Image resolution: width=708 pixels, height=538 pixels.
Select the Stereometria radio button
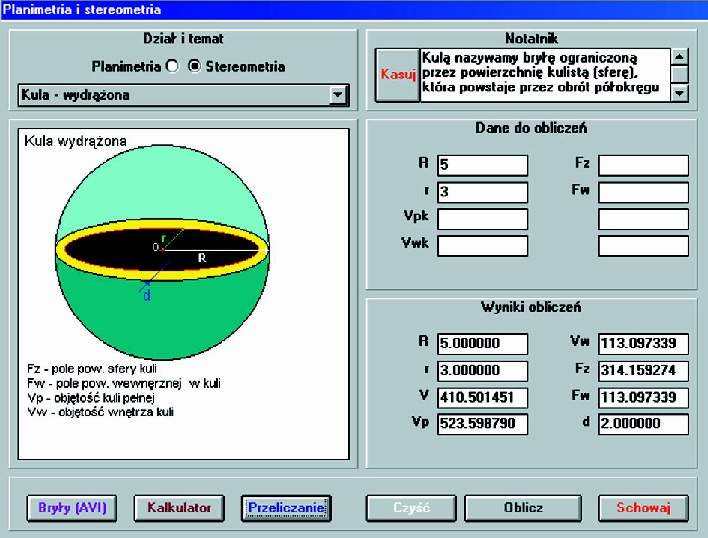pos(194,67)
